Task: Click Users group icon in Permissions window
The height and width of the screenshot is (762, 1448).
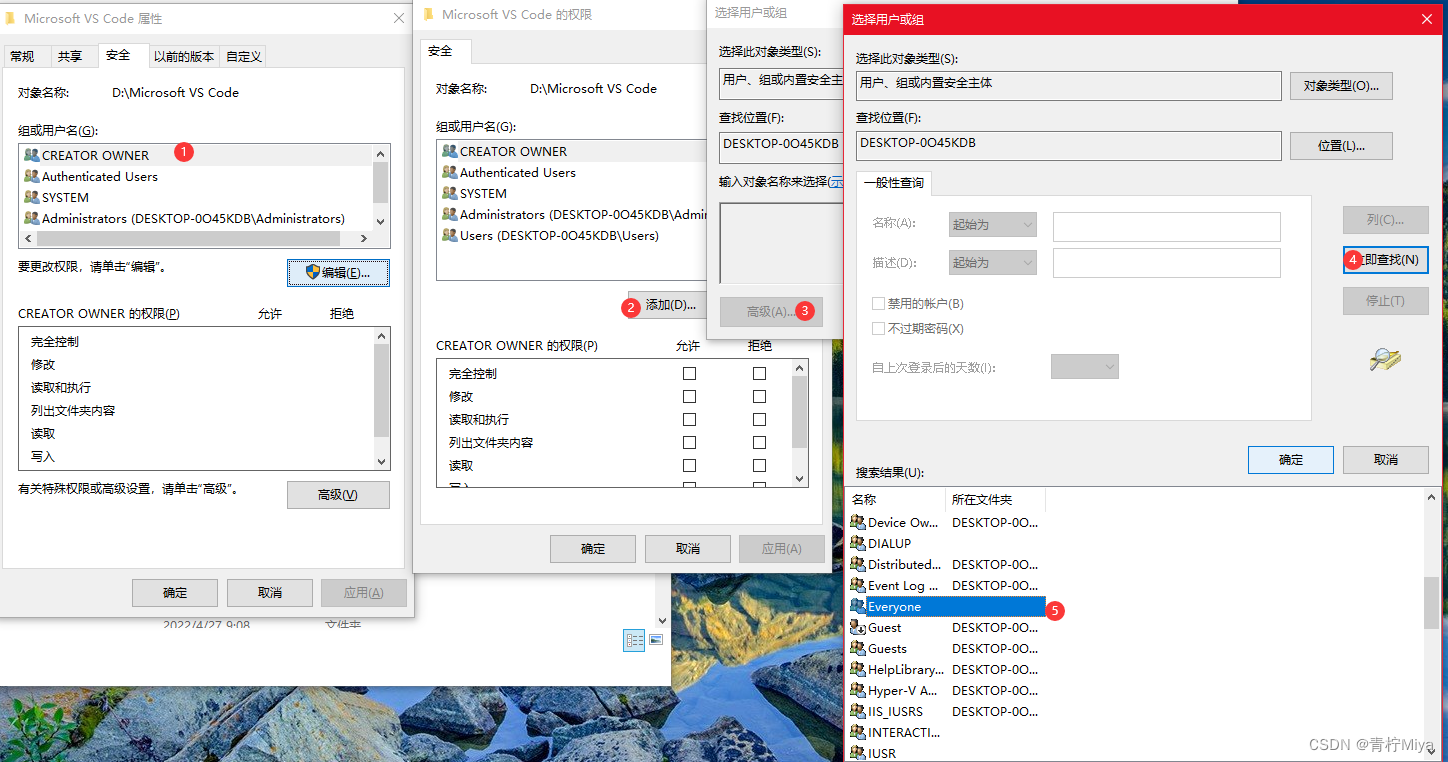Action: (449, 235)
